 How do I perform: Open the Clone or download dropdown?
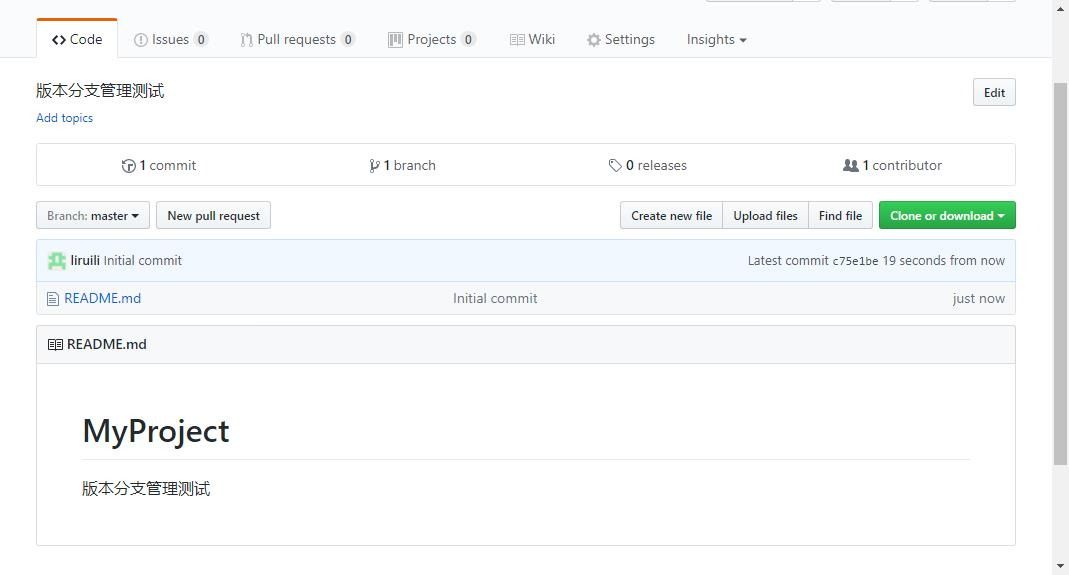tap(947, 216)
